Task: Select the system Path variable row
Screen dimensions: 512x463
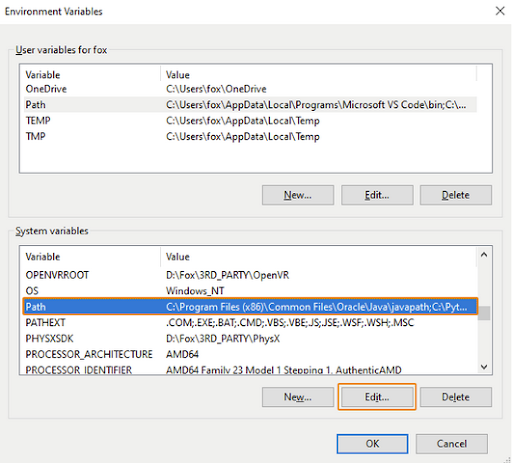Action: tap(250, 307)
